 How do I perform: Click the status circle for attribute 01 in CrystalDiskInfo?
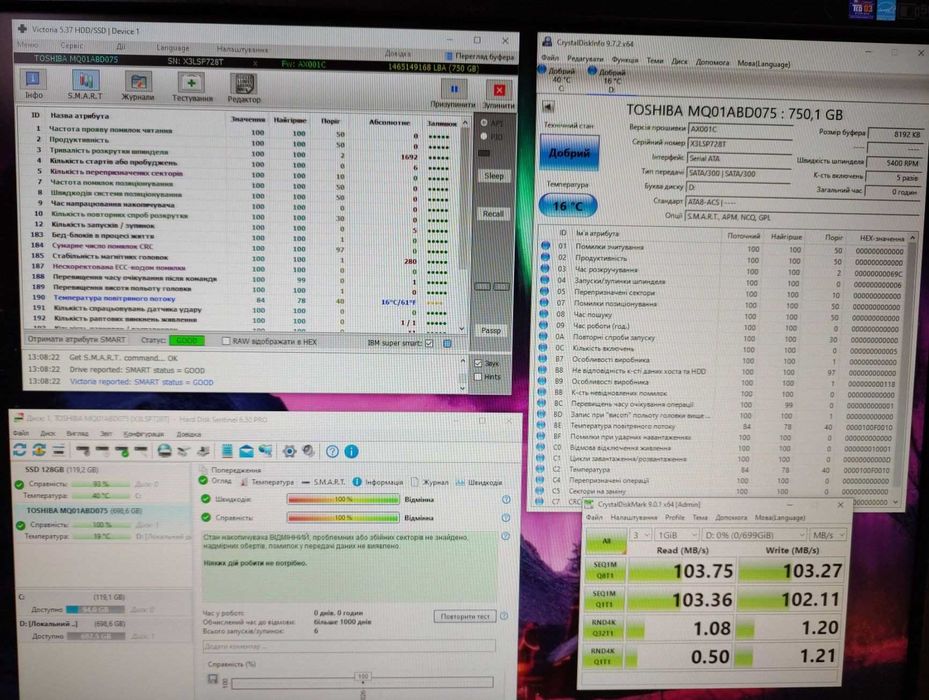(545, 246)
